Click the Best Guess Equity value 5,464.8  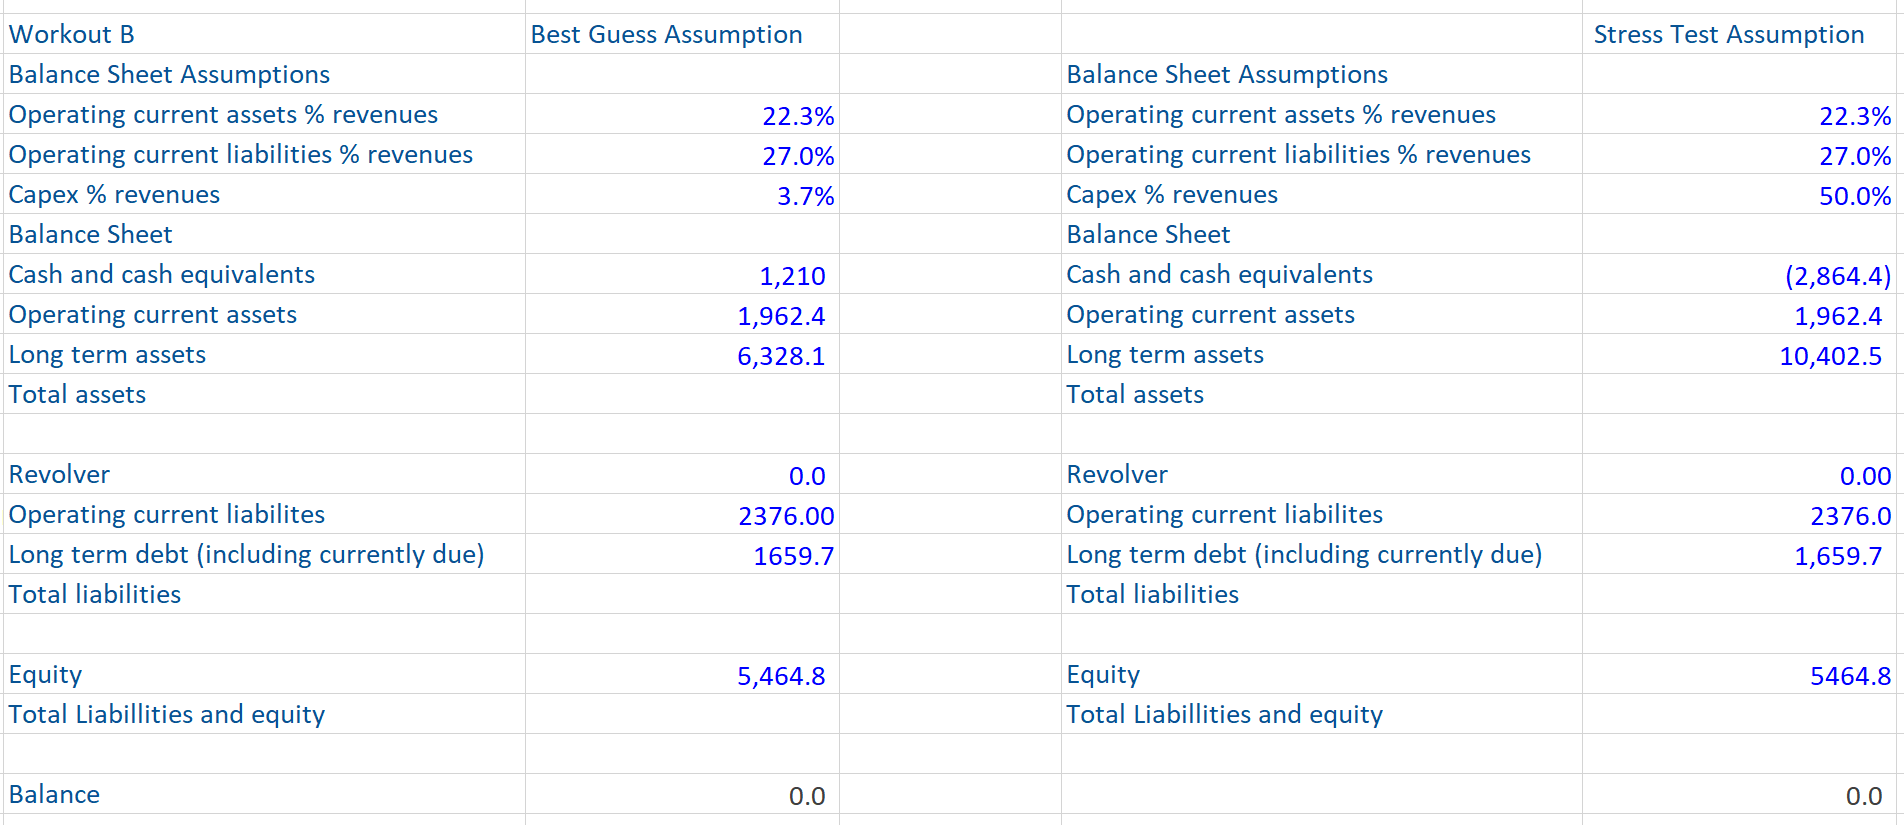click(x=781, y=676)
